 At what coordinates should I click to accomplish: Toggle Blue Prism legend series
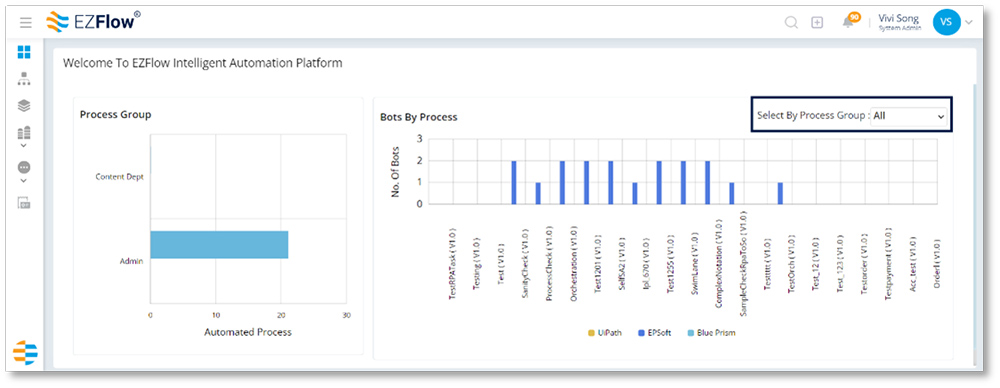tap(711, 332)
